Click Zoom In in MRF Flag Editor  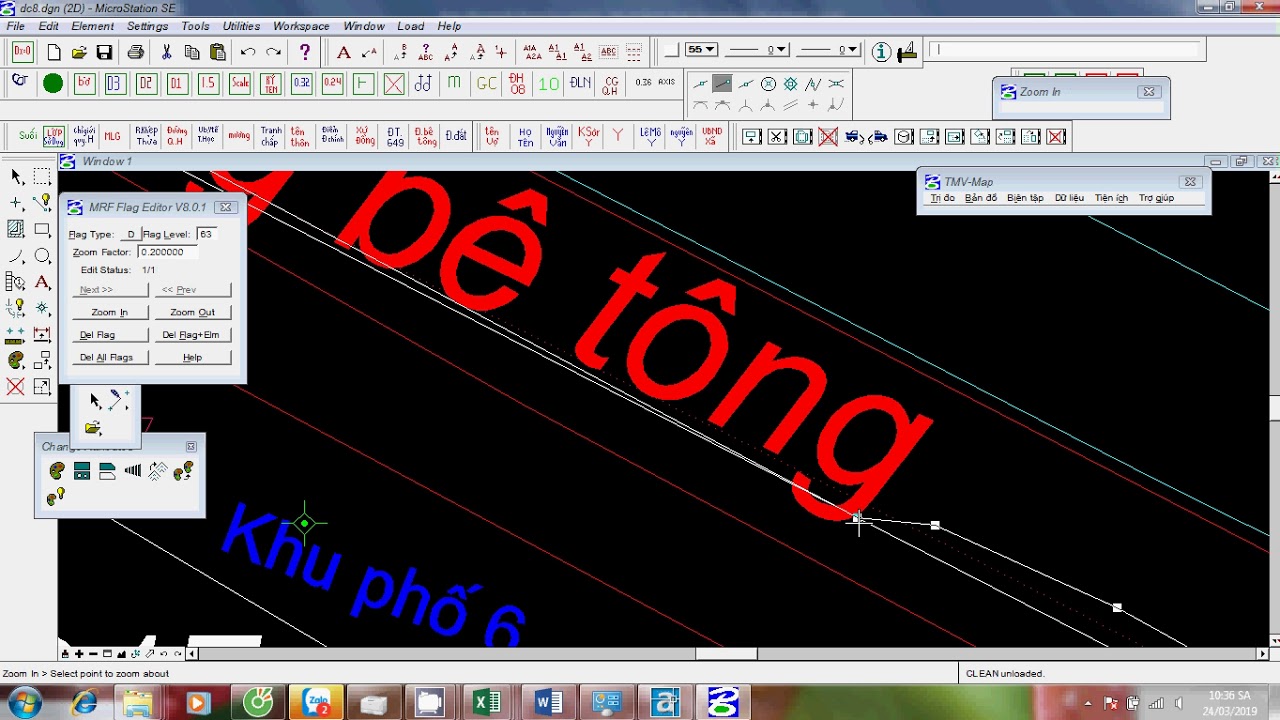pyautogui.click(x=110, y=312)
